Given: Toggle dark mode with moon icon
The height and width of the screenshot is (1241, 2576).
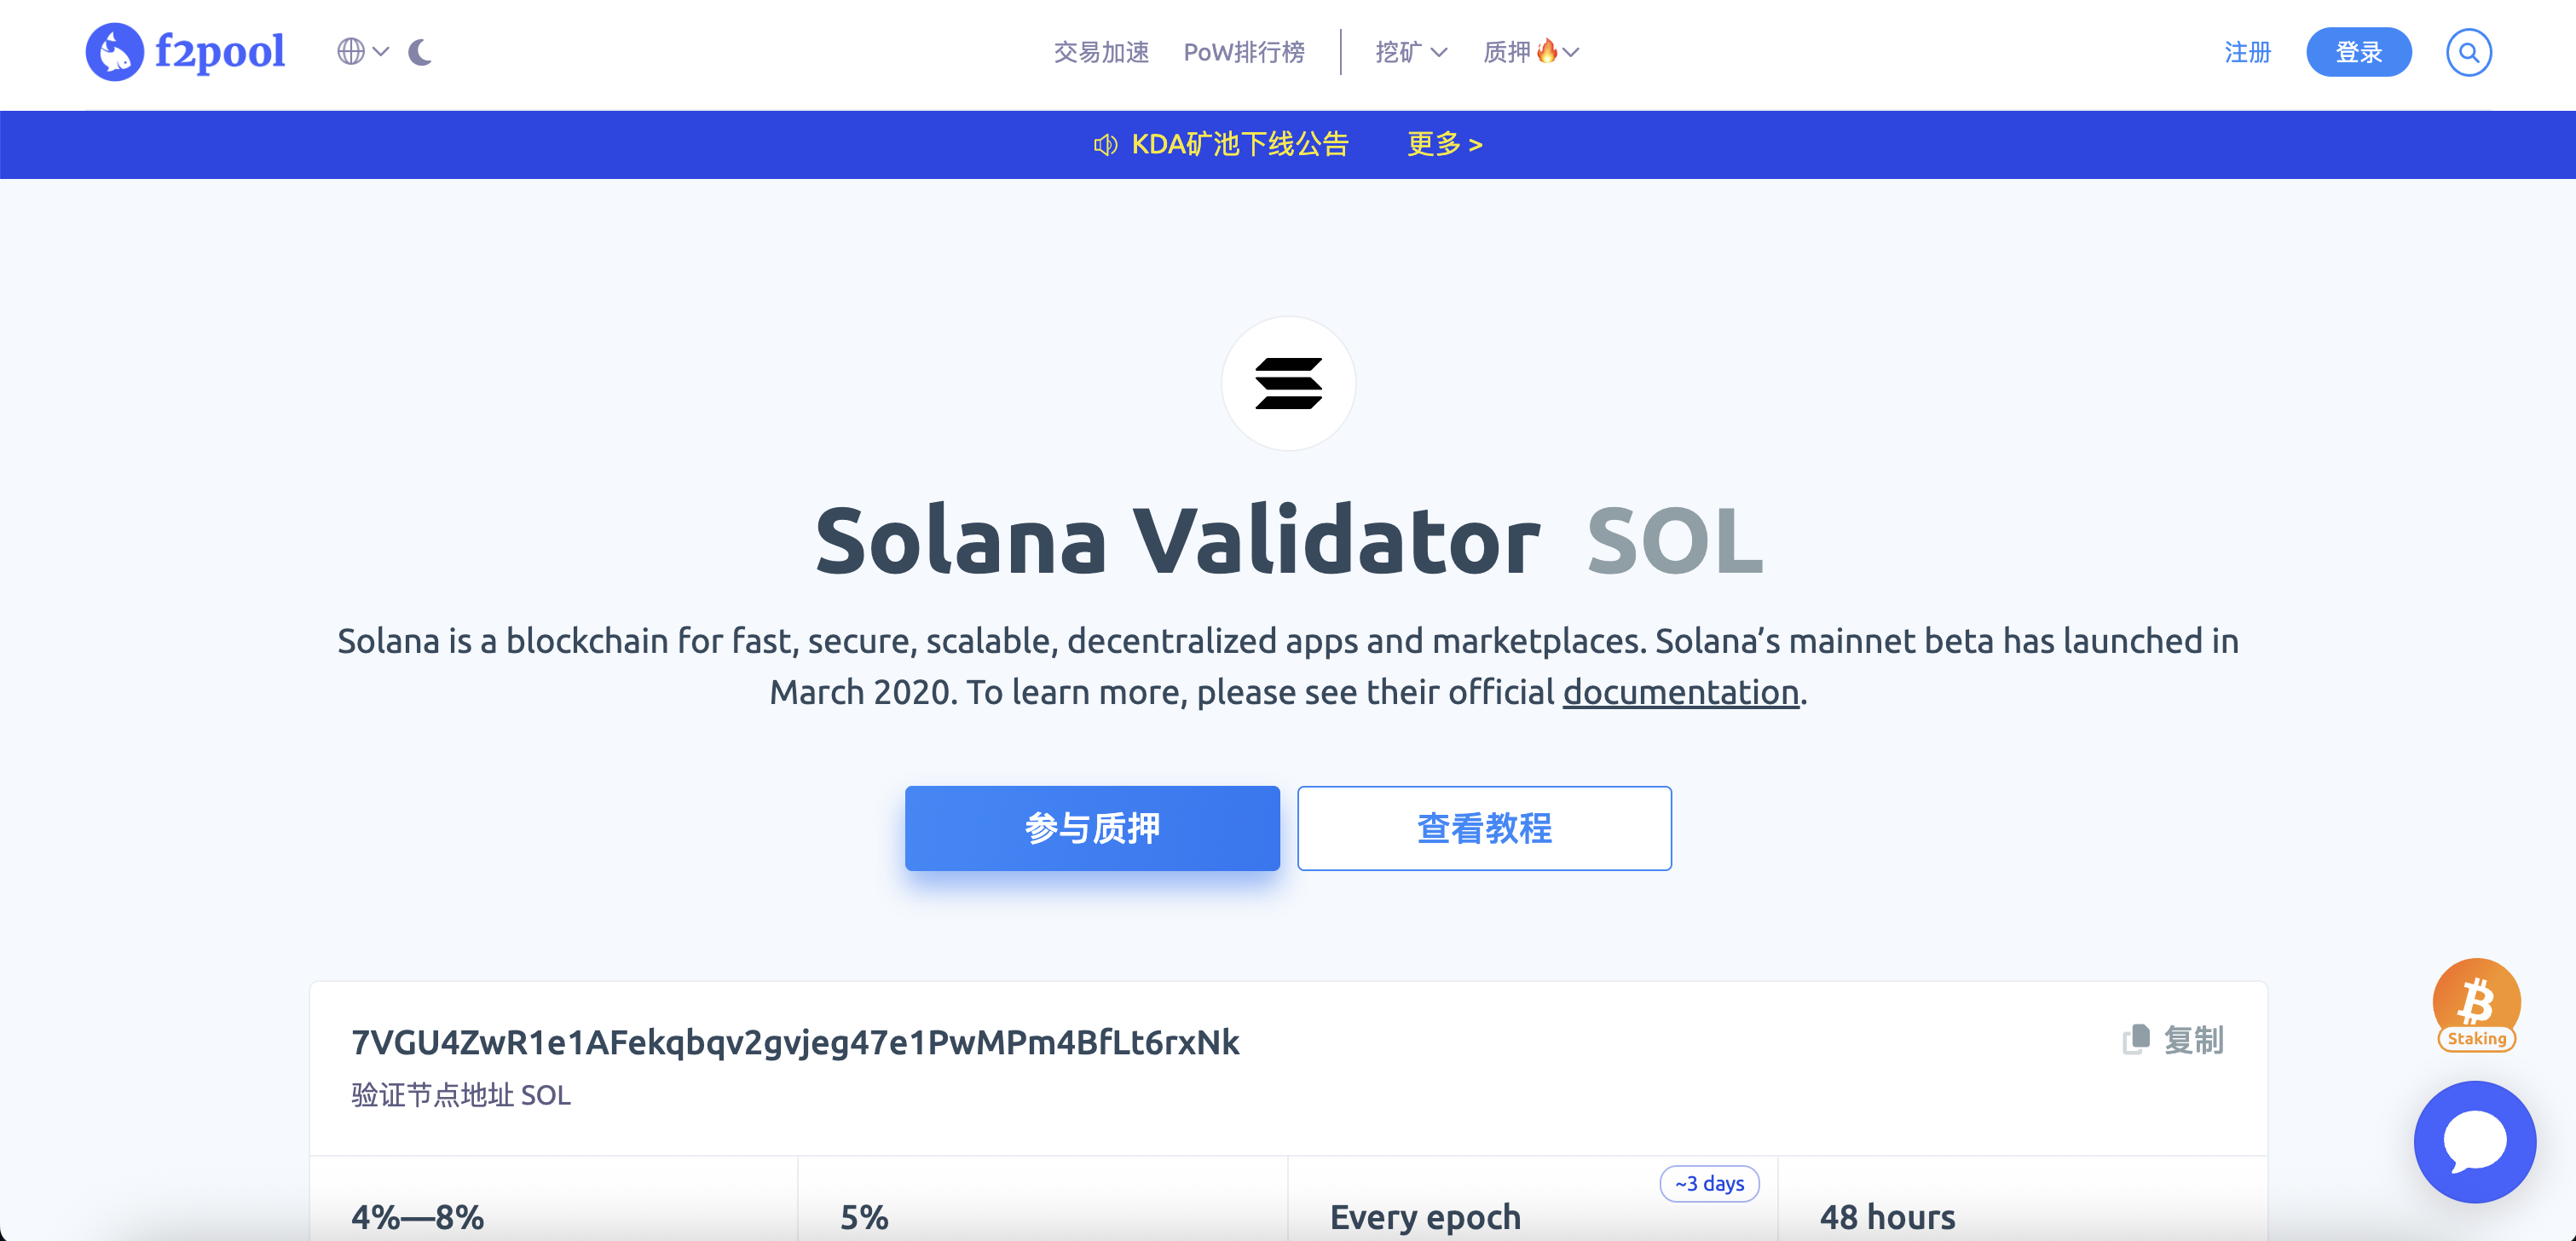Looking at the screenshot, I should [420, 52].
